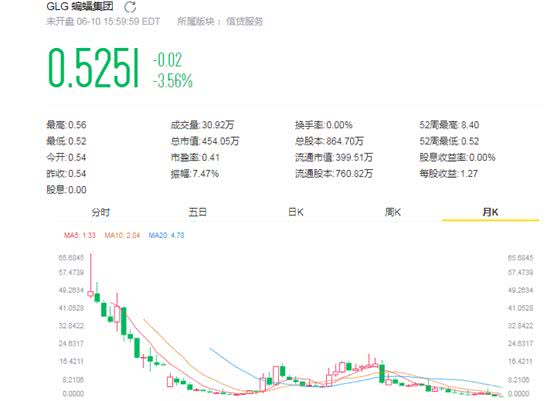
Task: Switch to the 五日 chart tab
Action: click(198, 212)
